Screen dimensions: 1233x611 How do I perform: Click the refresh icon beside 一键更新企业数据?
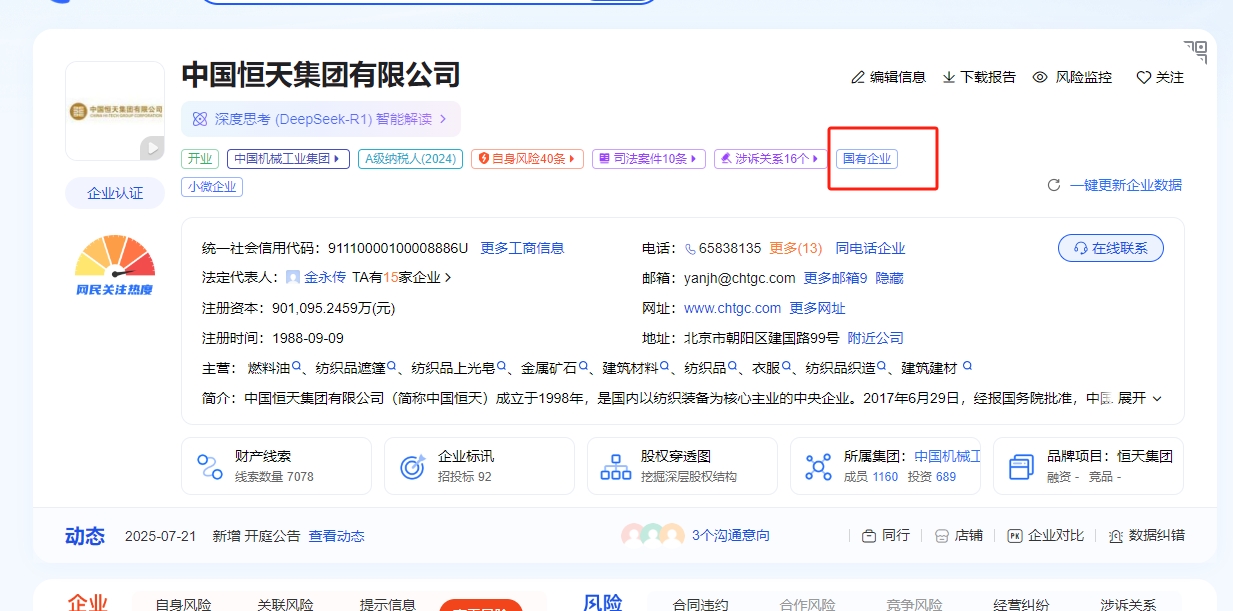(1053, 185)
